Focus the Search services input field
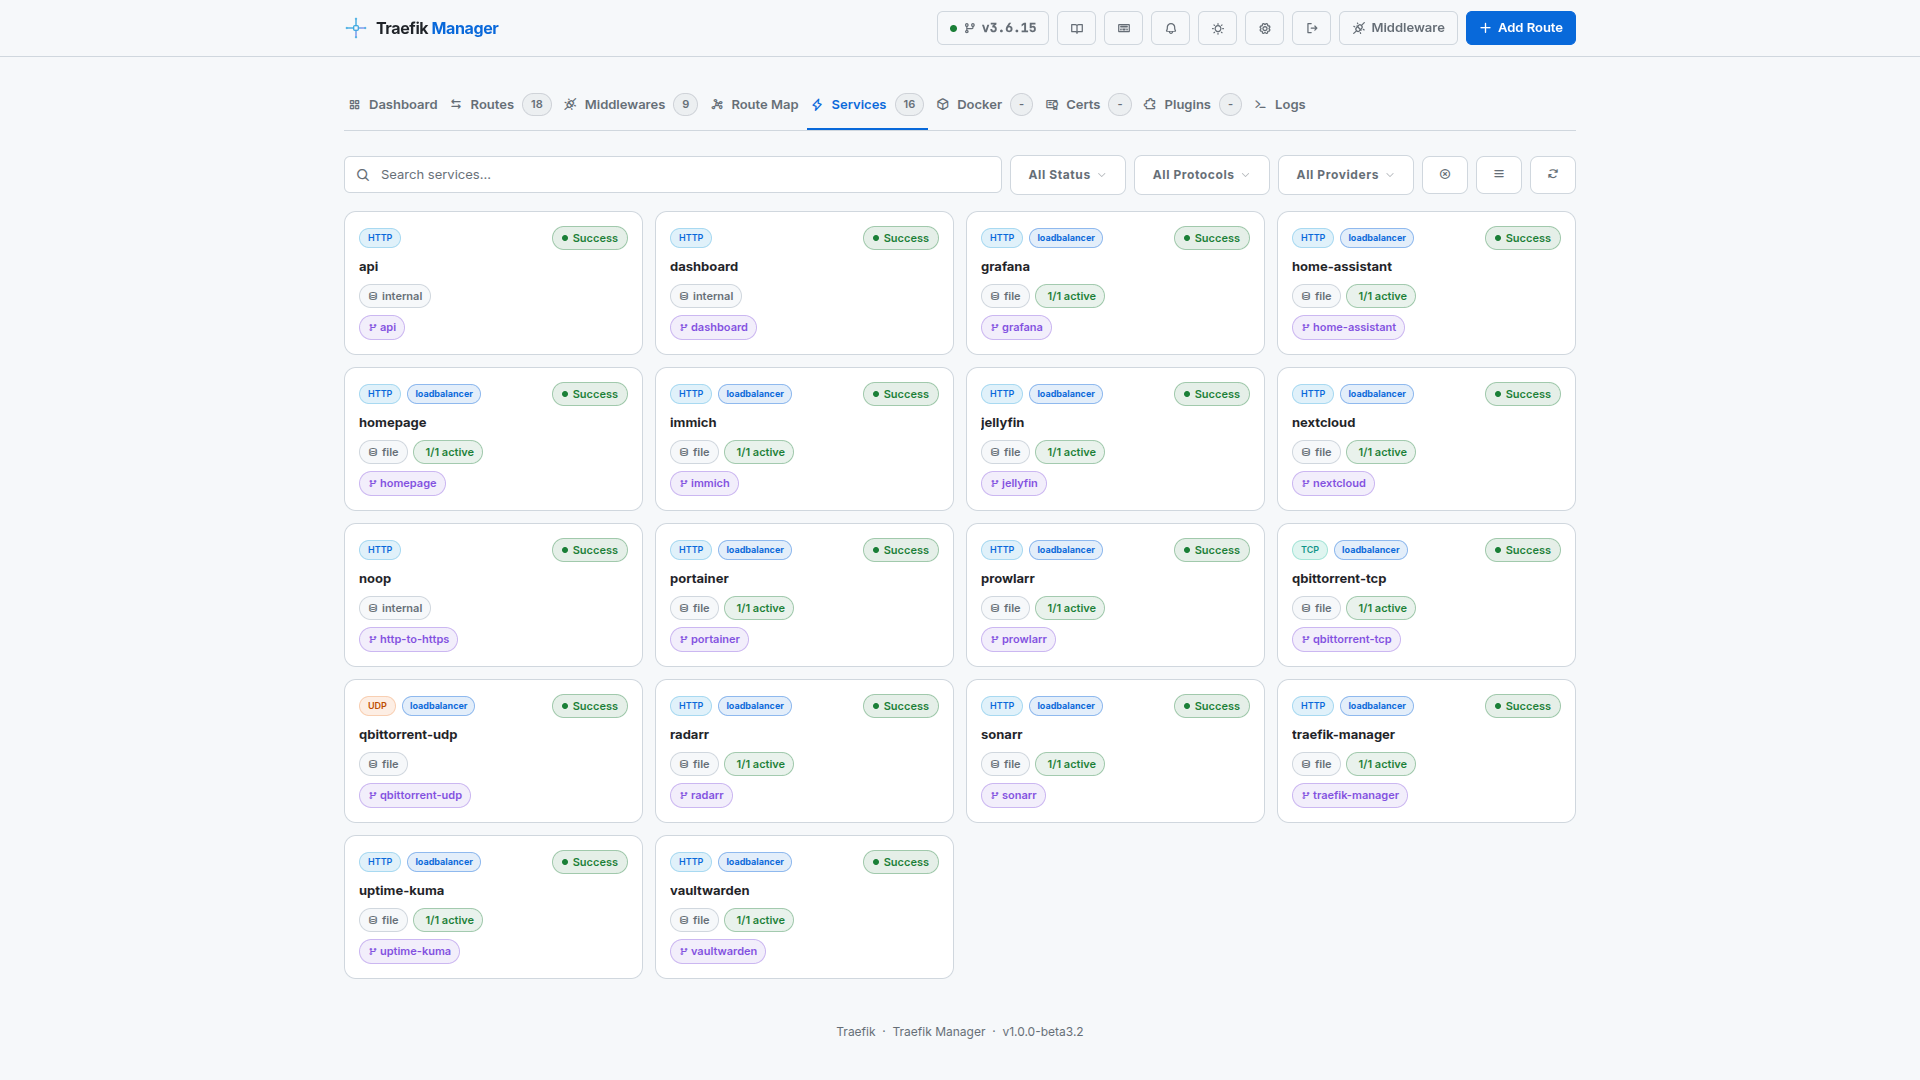This screenshot has width=1920, height=1080. tap(673, 175)
